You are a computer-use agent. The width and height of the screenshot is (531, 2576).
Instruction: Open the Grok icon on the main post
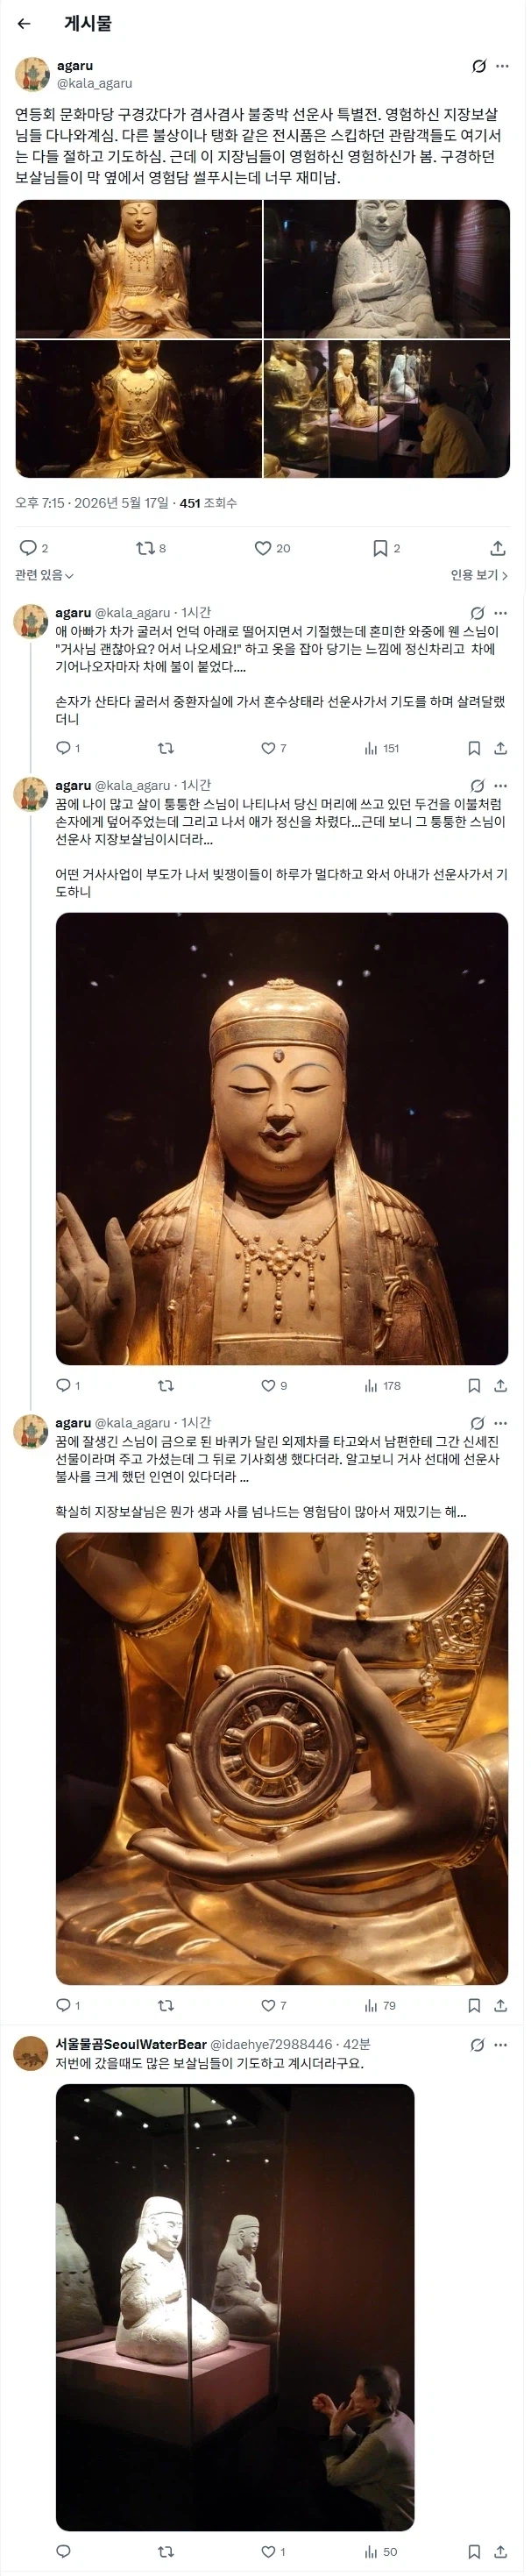click(479, 67)
